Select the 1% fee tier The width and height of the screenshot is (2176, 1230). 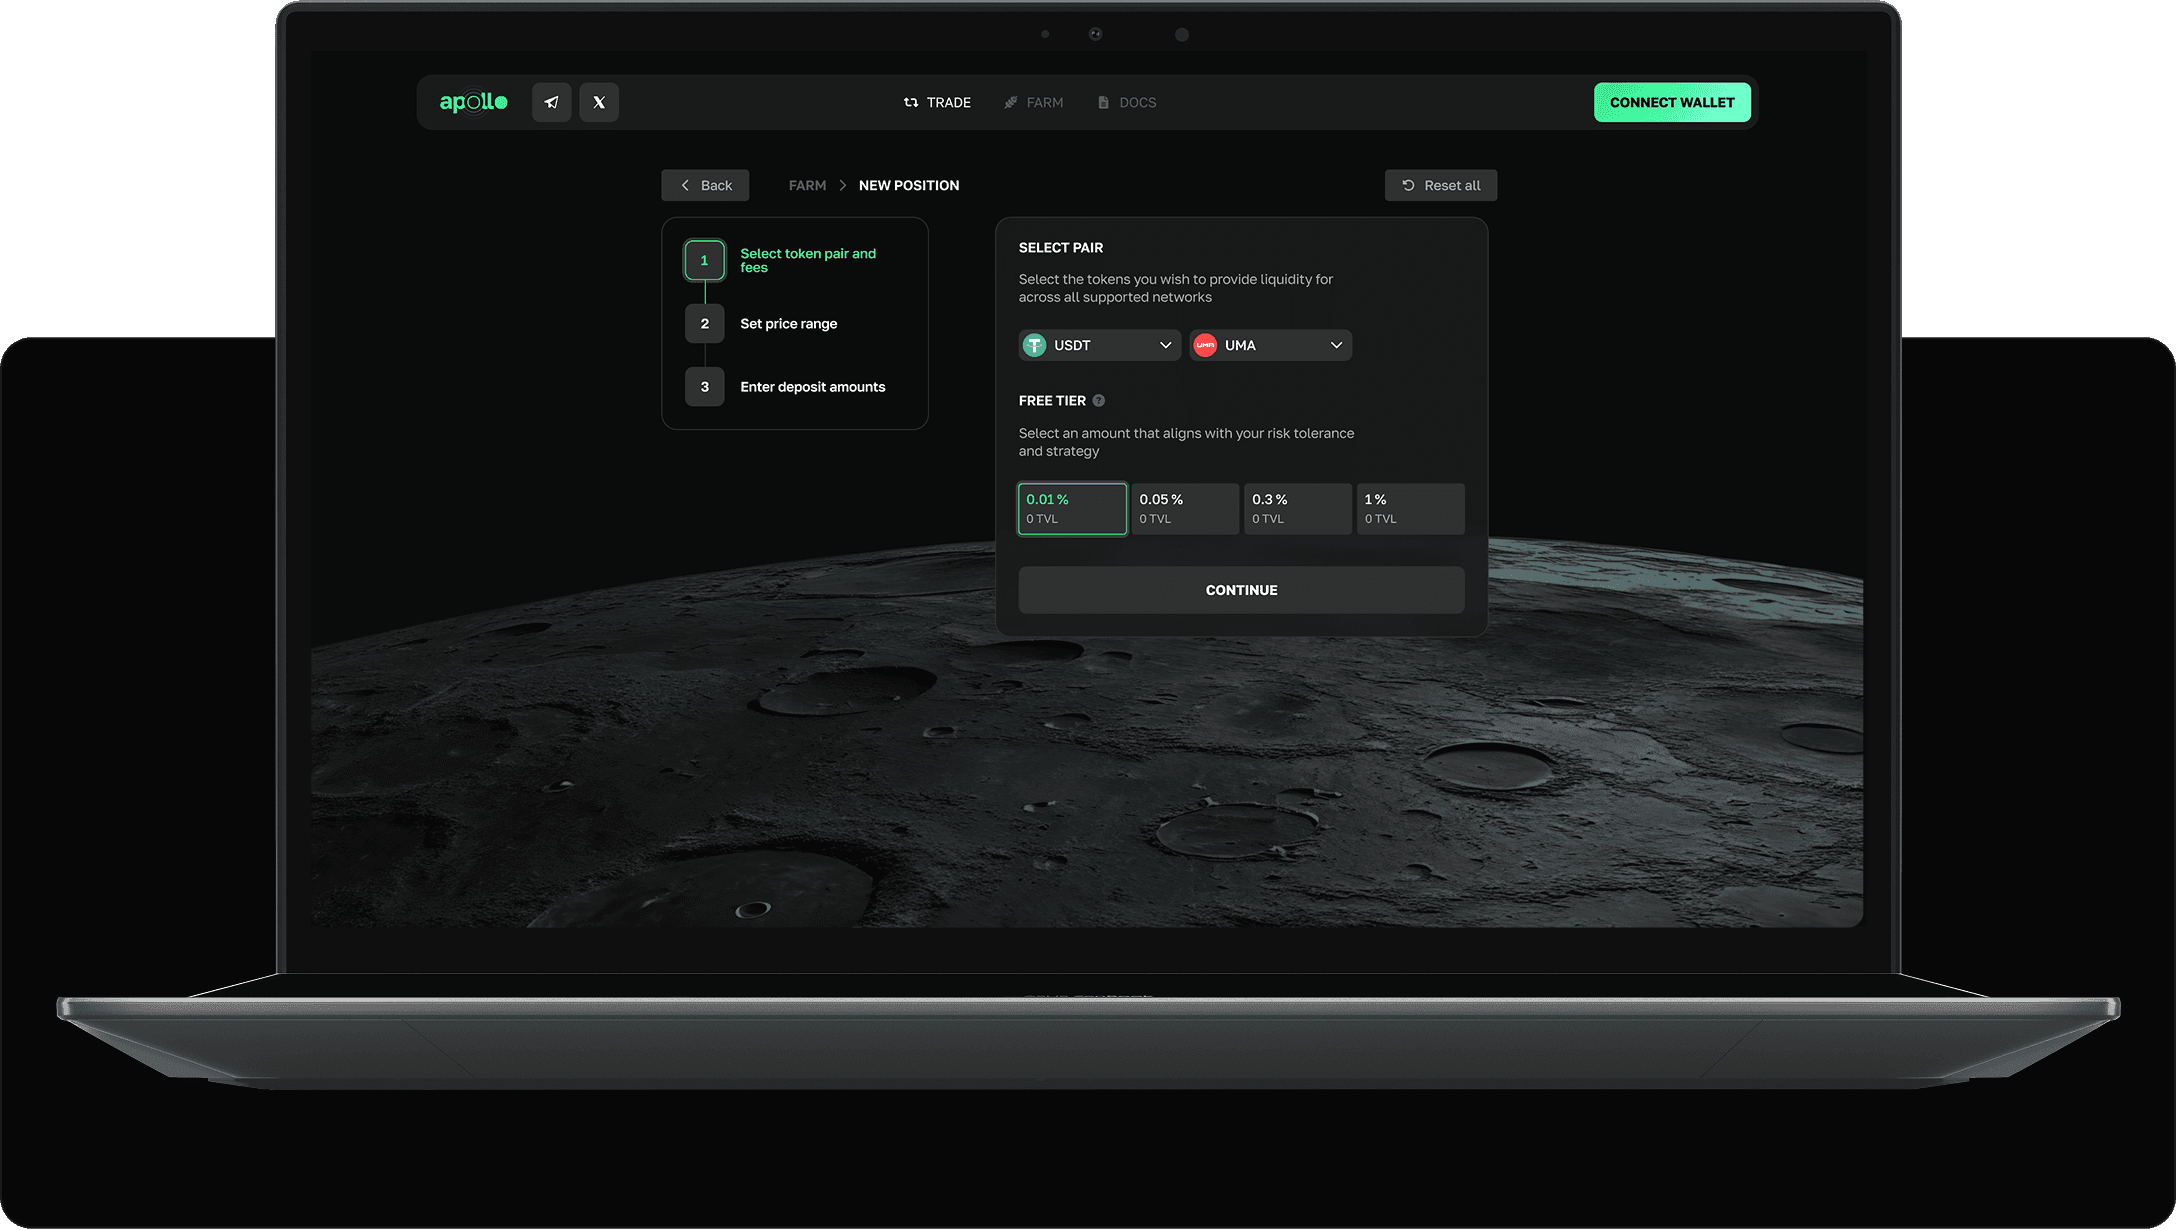[x=1411, y=509]
